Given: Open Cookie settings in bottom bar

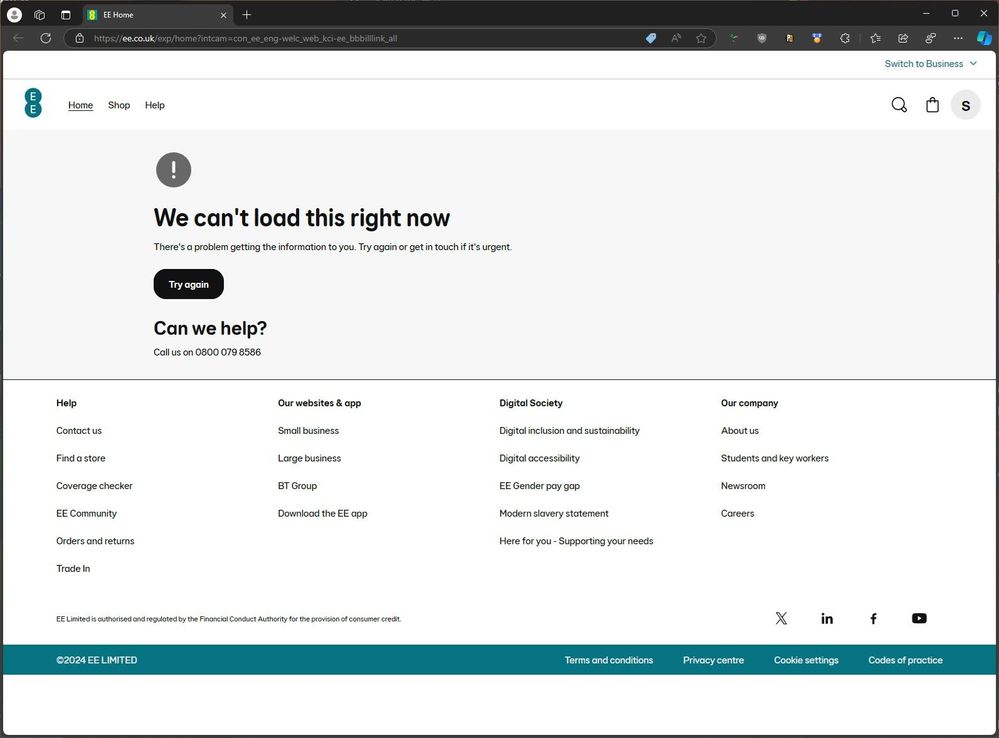Looking at the screenshot, I should pos(806,660).
